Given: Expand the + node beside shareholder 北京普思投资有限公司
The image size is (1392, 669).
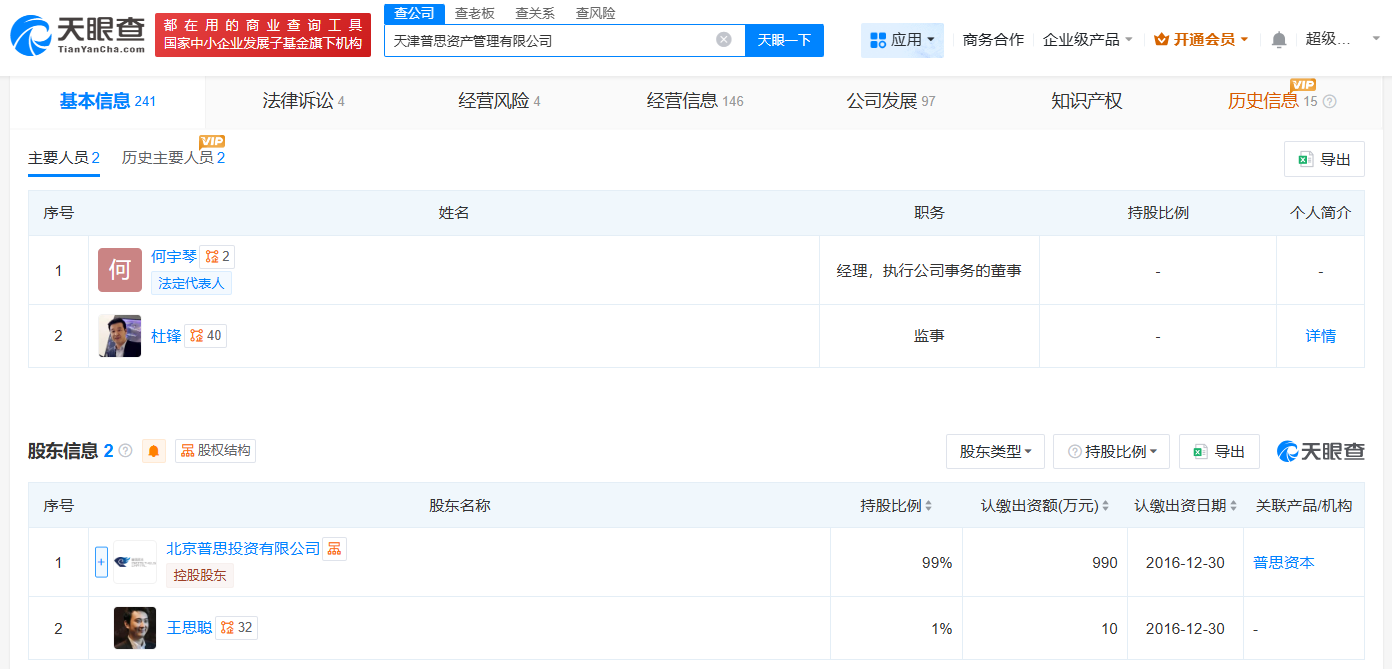Looking at the screenshot, I should (101, 561).
